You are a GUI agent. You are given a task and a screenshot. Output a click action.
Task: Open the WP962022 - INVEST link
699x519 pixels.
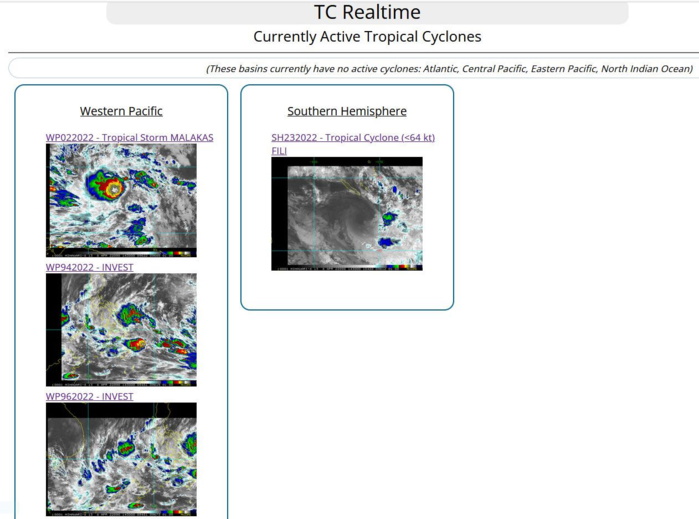coord(89,396)
